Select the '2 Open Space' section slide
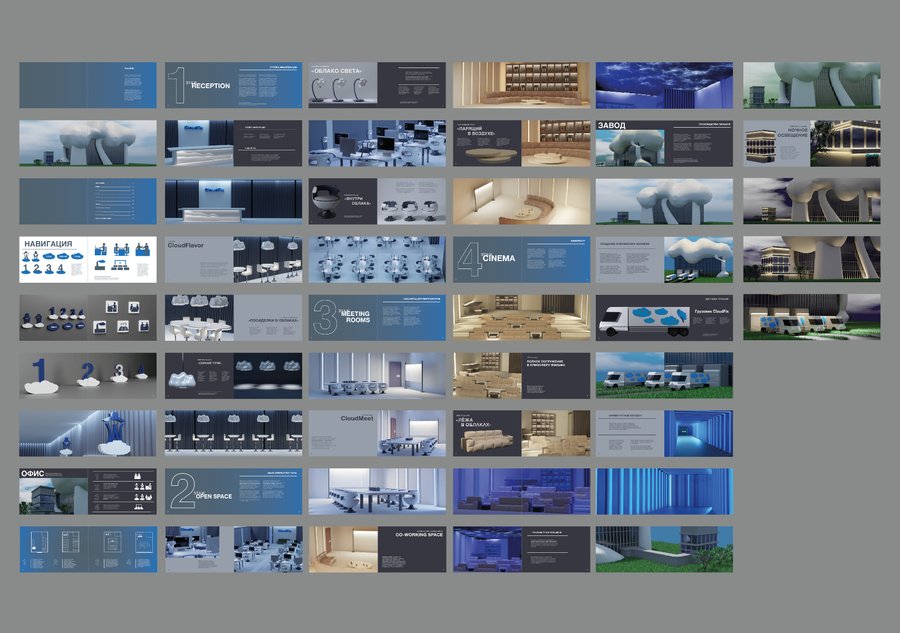Image resolution: width=900 pixels, height=633 pixels. tap(233, 491)
